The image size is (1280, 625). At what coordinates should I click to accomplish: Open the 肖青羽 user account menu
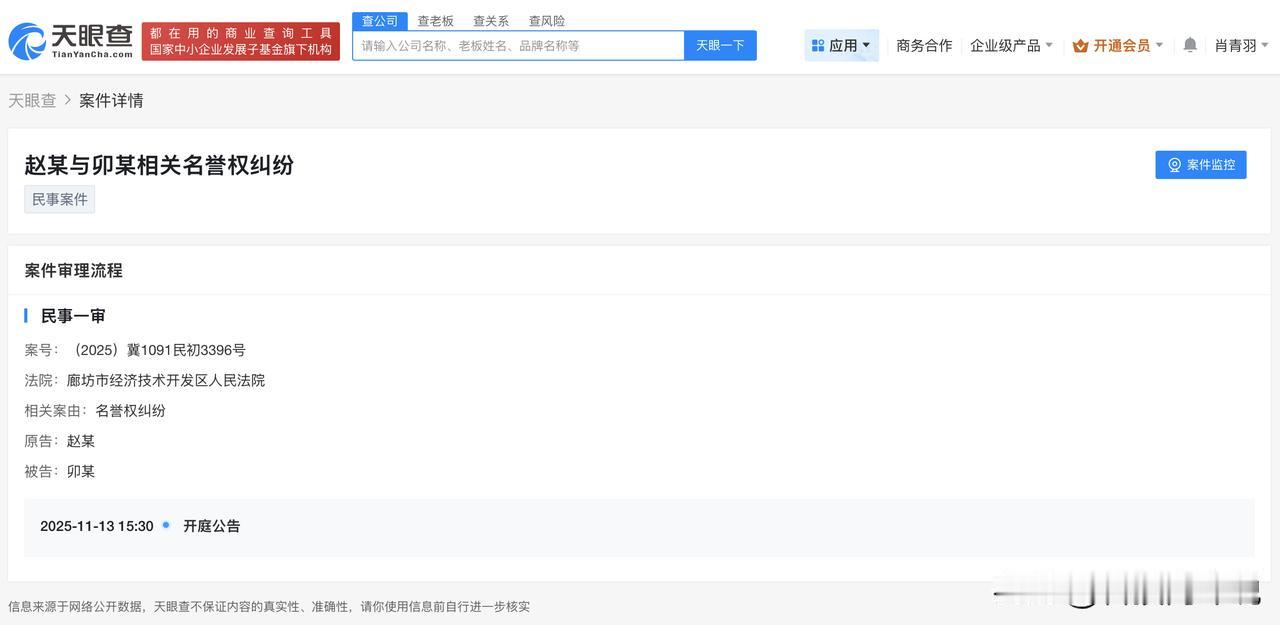(1242, 45)
